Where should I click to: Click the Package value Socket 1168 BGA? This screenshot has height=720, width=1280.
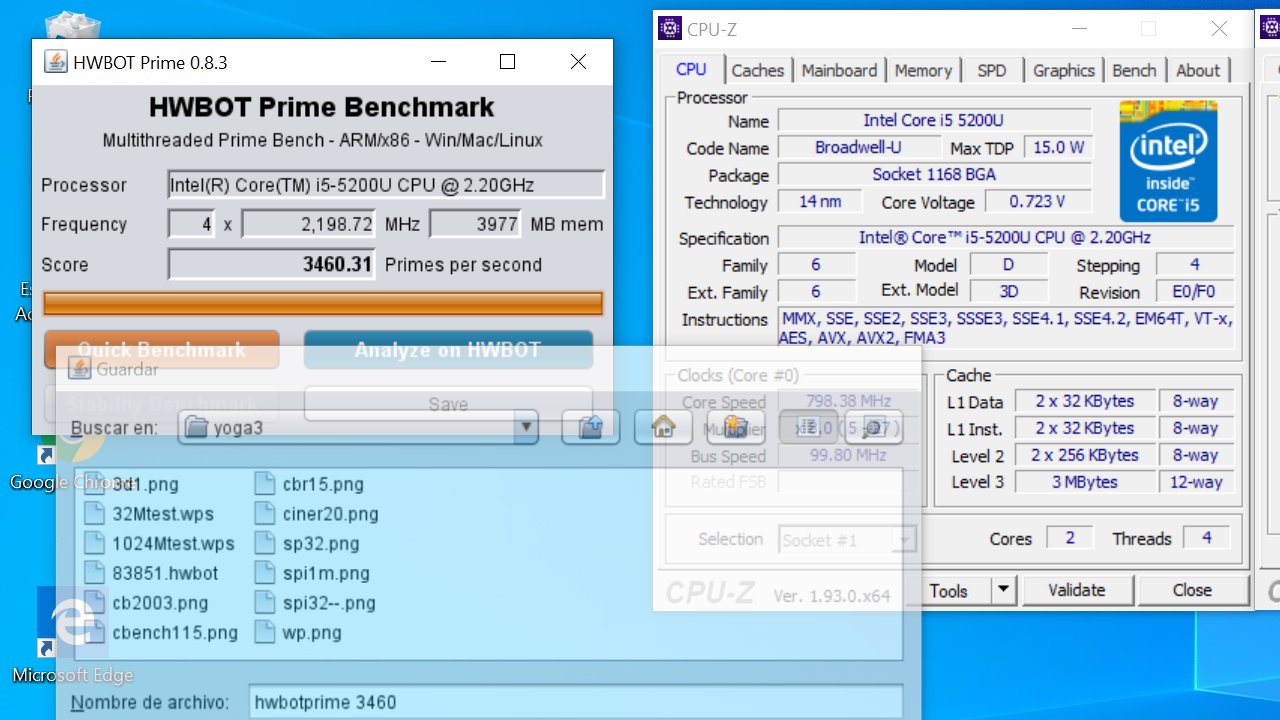tap(934, 174)
